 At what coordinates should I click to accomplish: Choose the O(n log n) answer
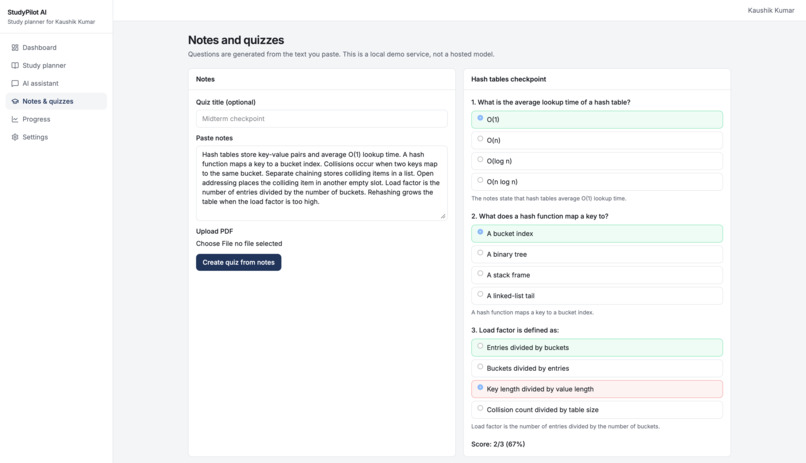[x=597, y=182]
